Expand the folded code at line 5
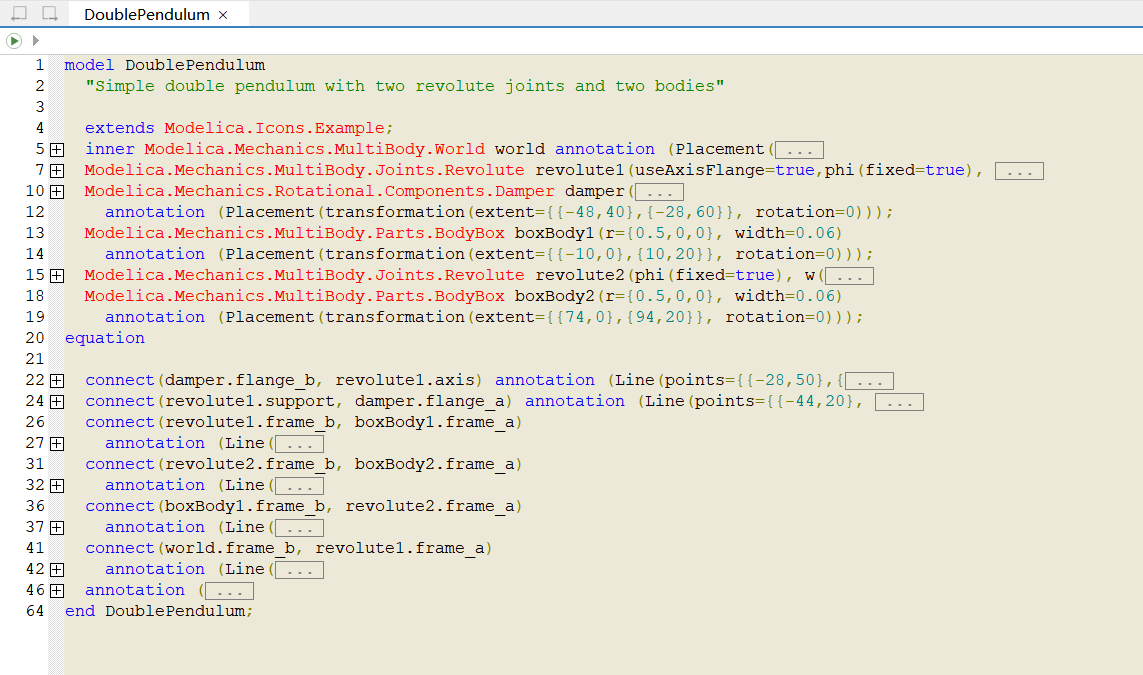 point(57,149)
